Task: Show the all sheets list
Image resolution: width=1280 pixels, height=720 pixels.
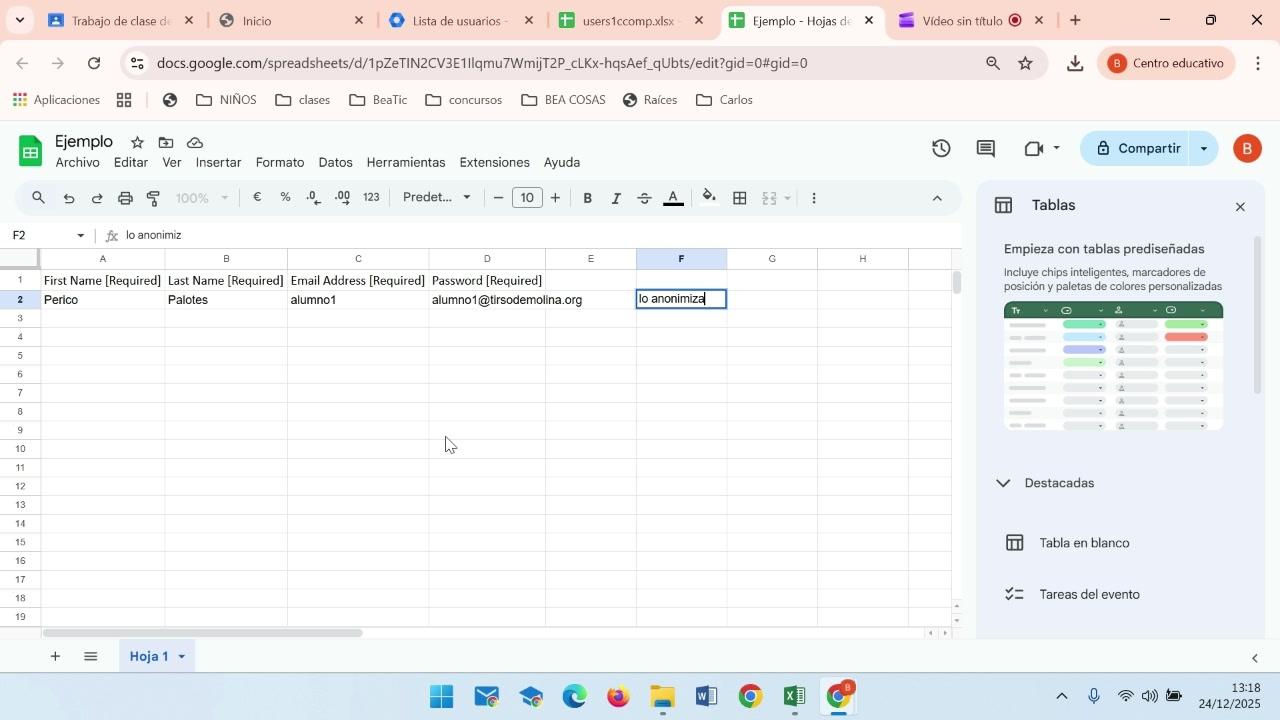Action: point(91,657)
